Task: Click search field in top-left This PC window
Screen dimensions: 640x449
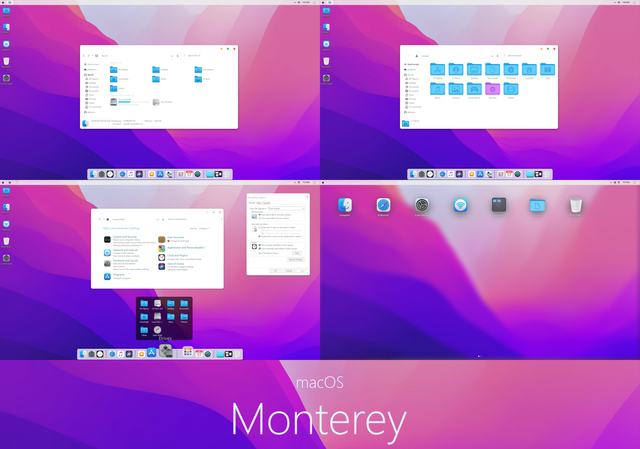Action: click(x=208, y=56)
